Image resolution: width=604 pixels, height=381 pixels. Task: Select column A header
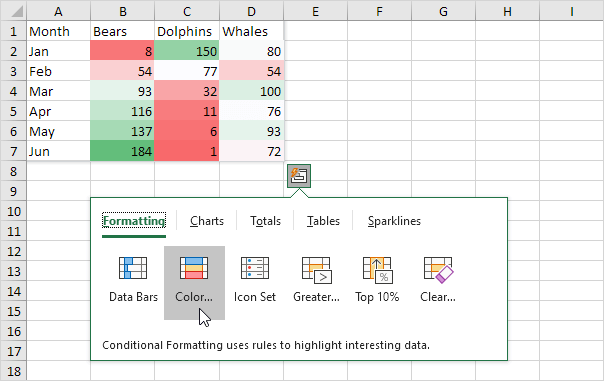pos(58,11)
